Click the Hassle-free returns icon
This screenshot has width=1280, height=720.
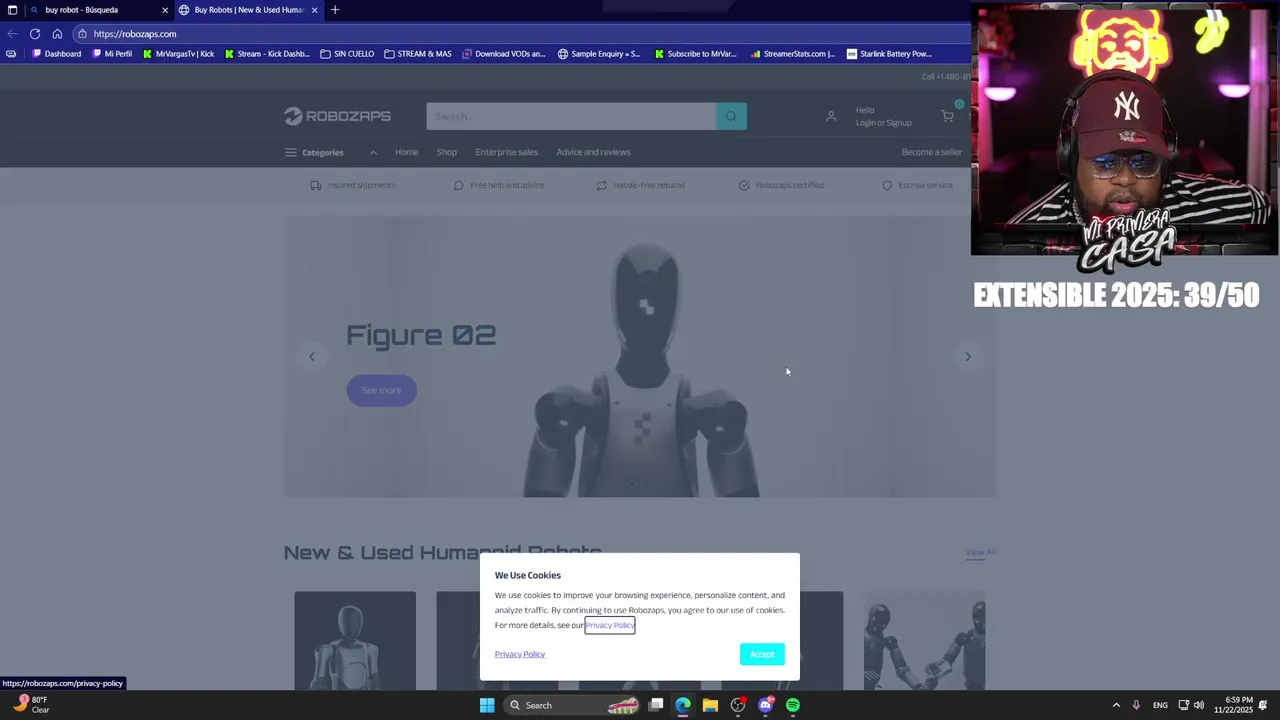(602, 185)
